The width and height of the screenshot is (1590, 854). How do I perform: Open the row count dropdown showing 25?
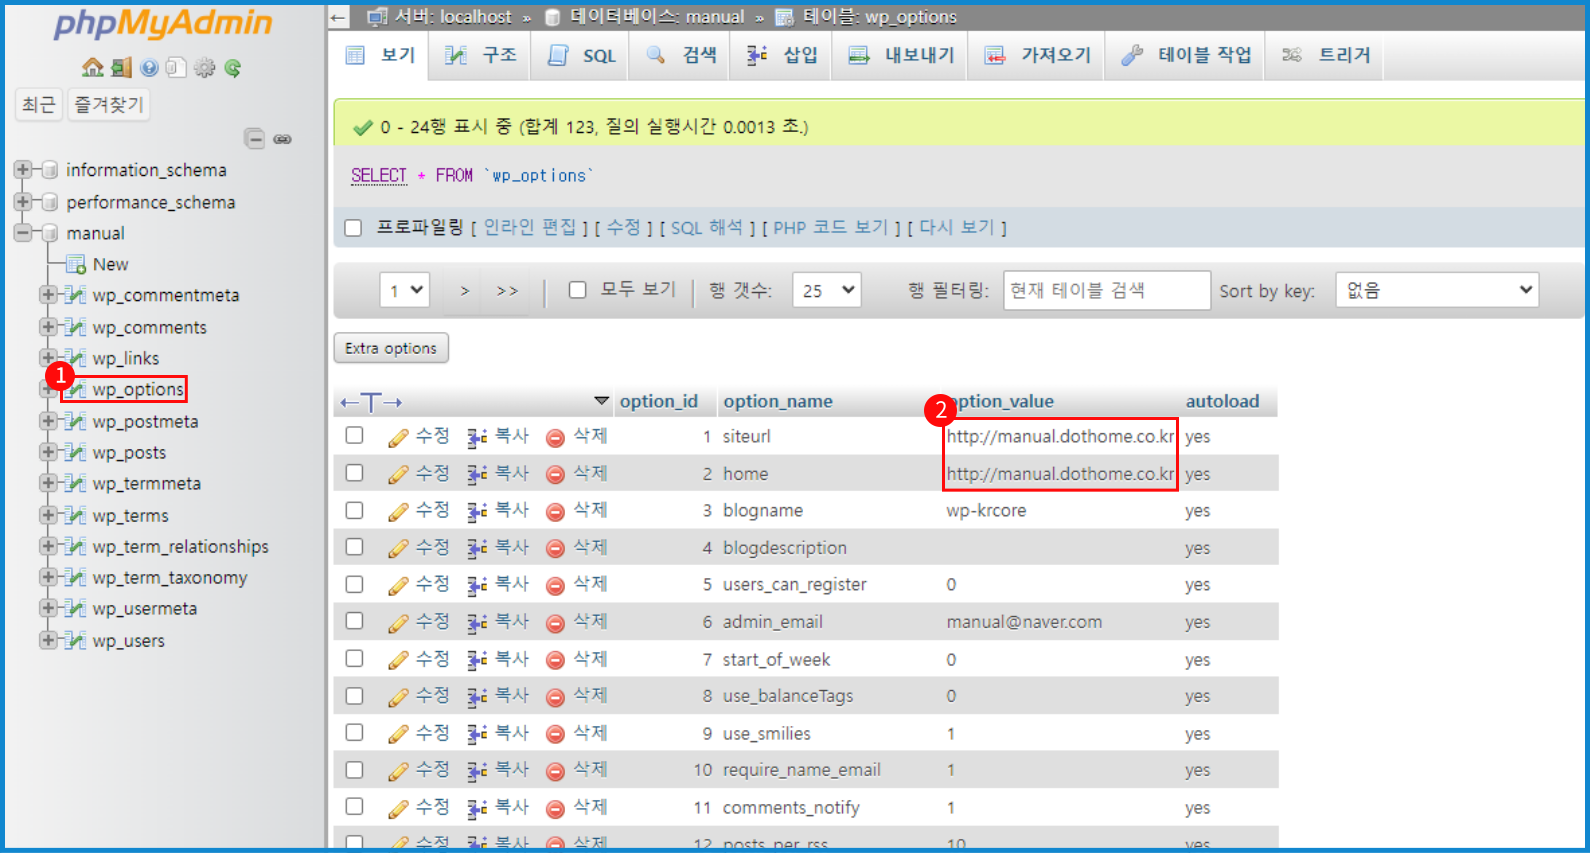826,290
